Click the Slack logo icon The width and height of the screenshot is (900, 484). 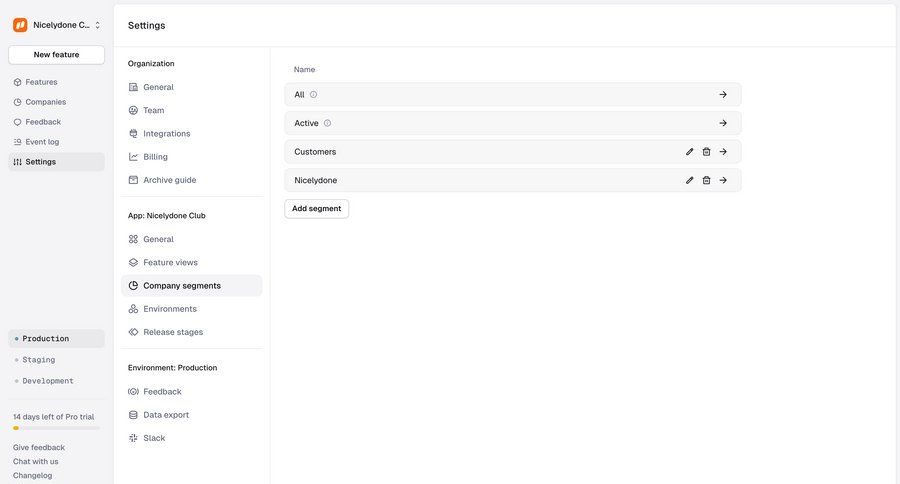tap(133, 438)
